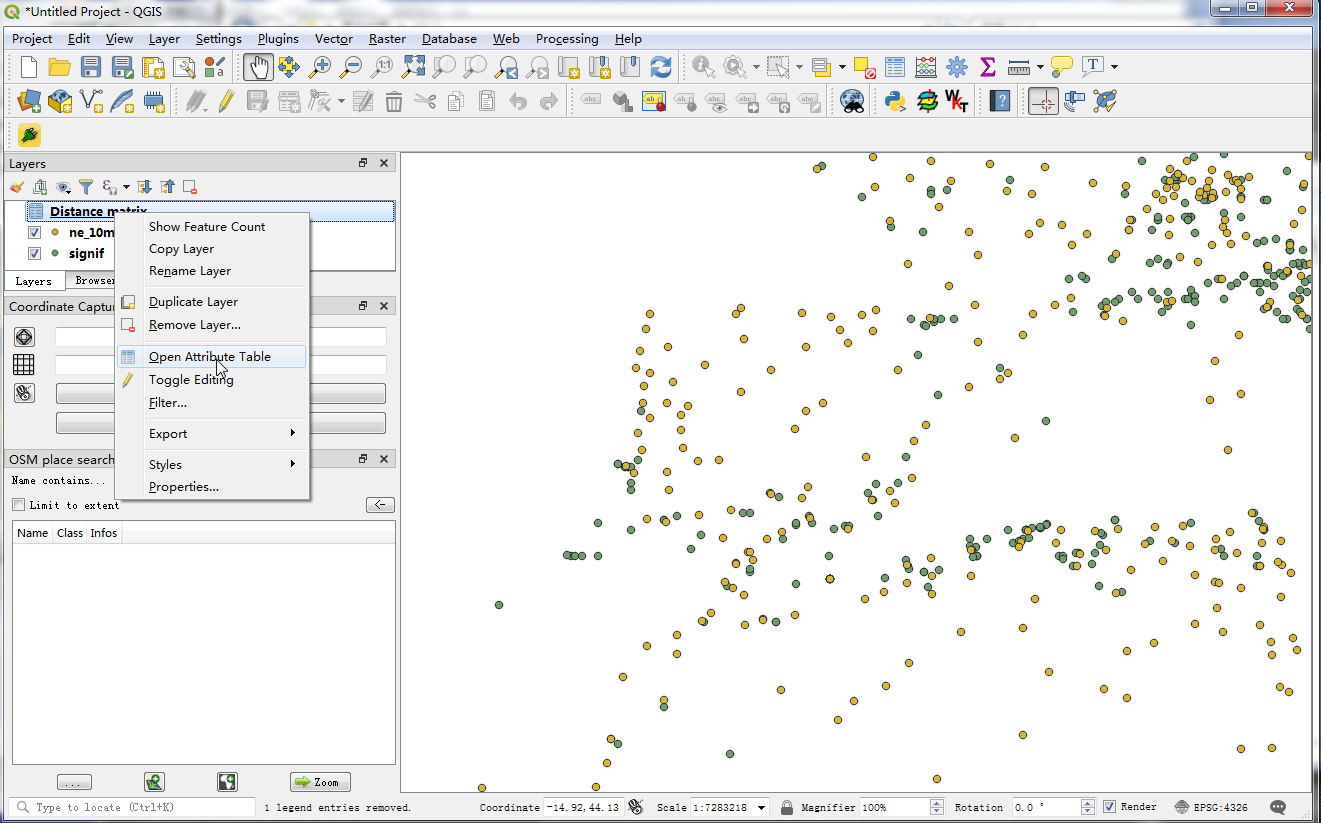Click the Filter Legend funnel icon
This screenshot has width=1321, height=823.
[86, 187]
